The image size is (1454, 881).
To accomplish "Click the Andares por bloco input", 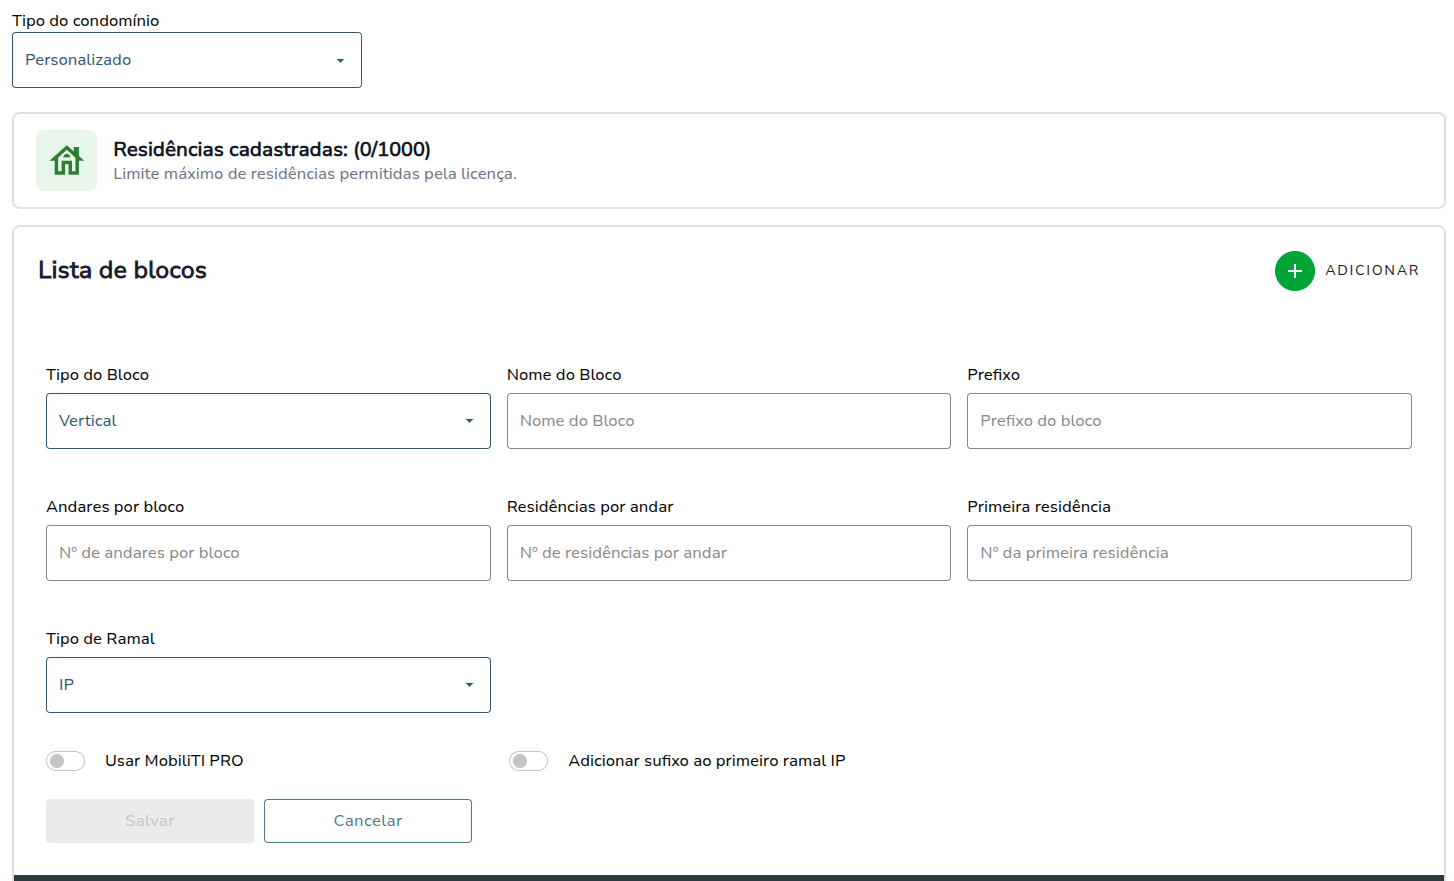I will coord(268,553).
